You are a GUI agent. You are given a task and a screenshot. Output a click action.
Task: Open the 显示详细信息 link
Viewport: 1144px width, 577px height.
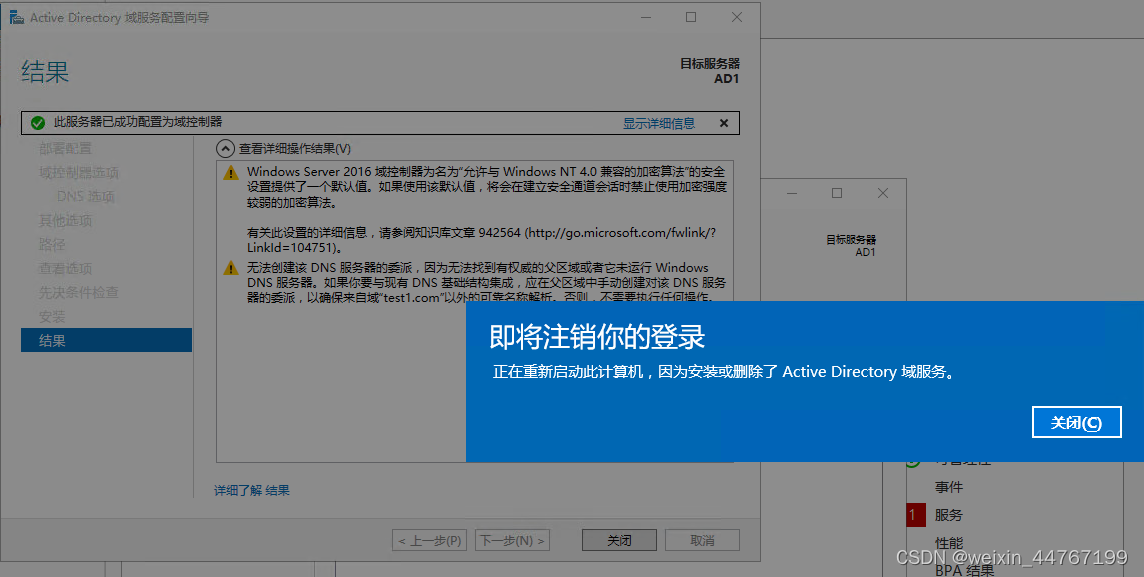pos(658,123)
